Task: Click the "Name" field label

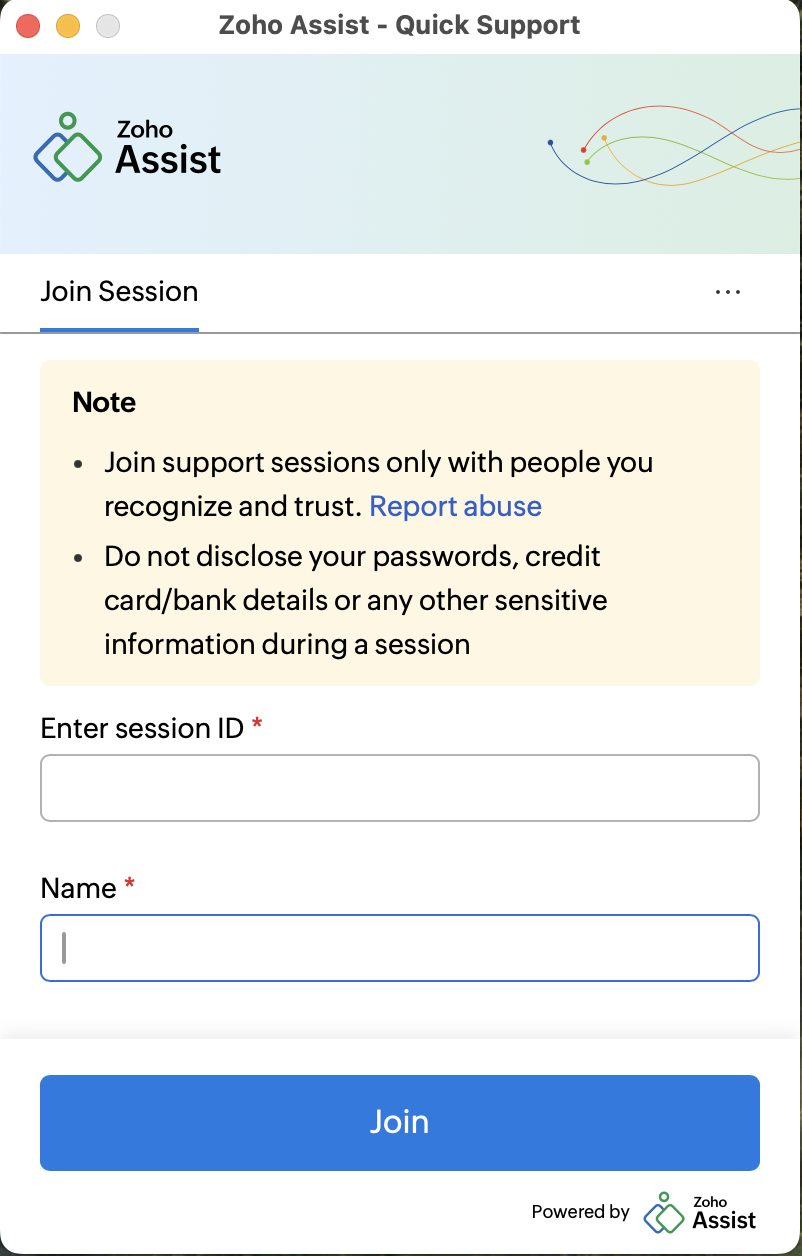Action: [78, 888]
